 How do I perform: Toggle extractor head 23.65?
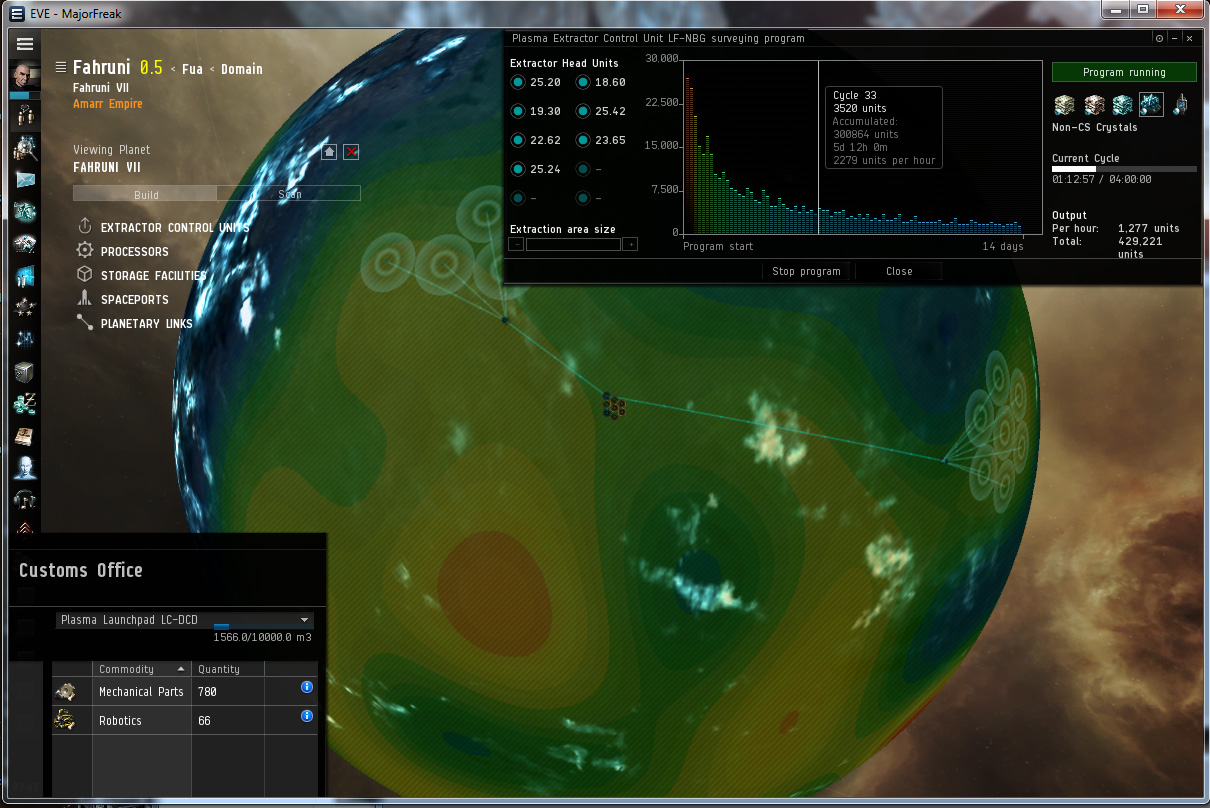(582, 141)
